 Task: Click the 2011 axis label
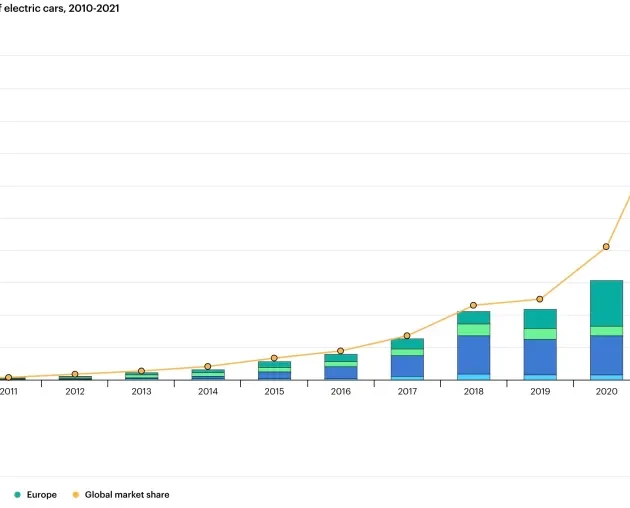click(x=8, y=391)
